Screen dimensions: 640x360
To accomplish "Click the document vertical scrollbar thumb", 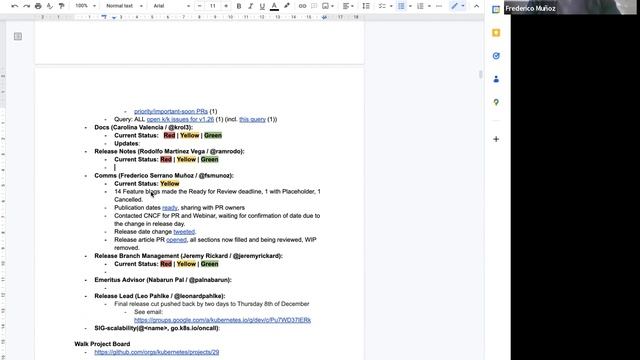I will coord(480,75).
